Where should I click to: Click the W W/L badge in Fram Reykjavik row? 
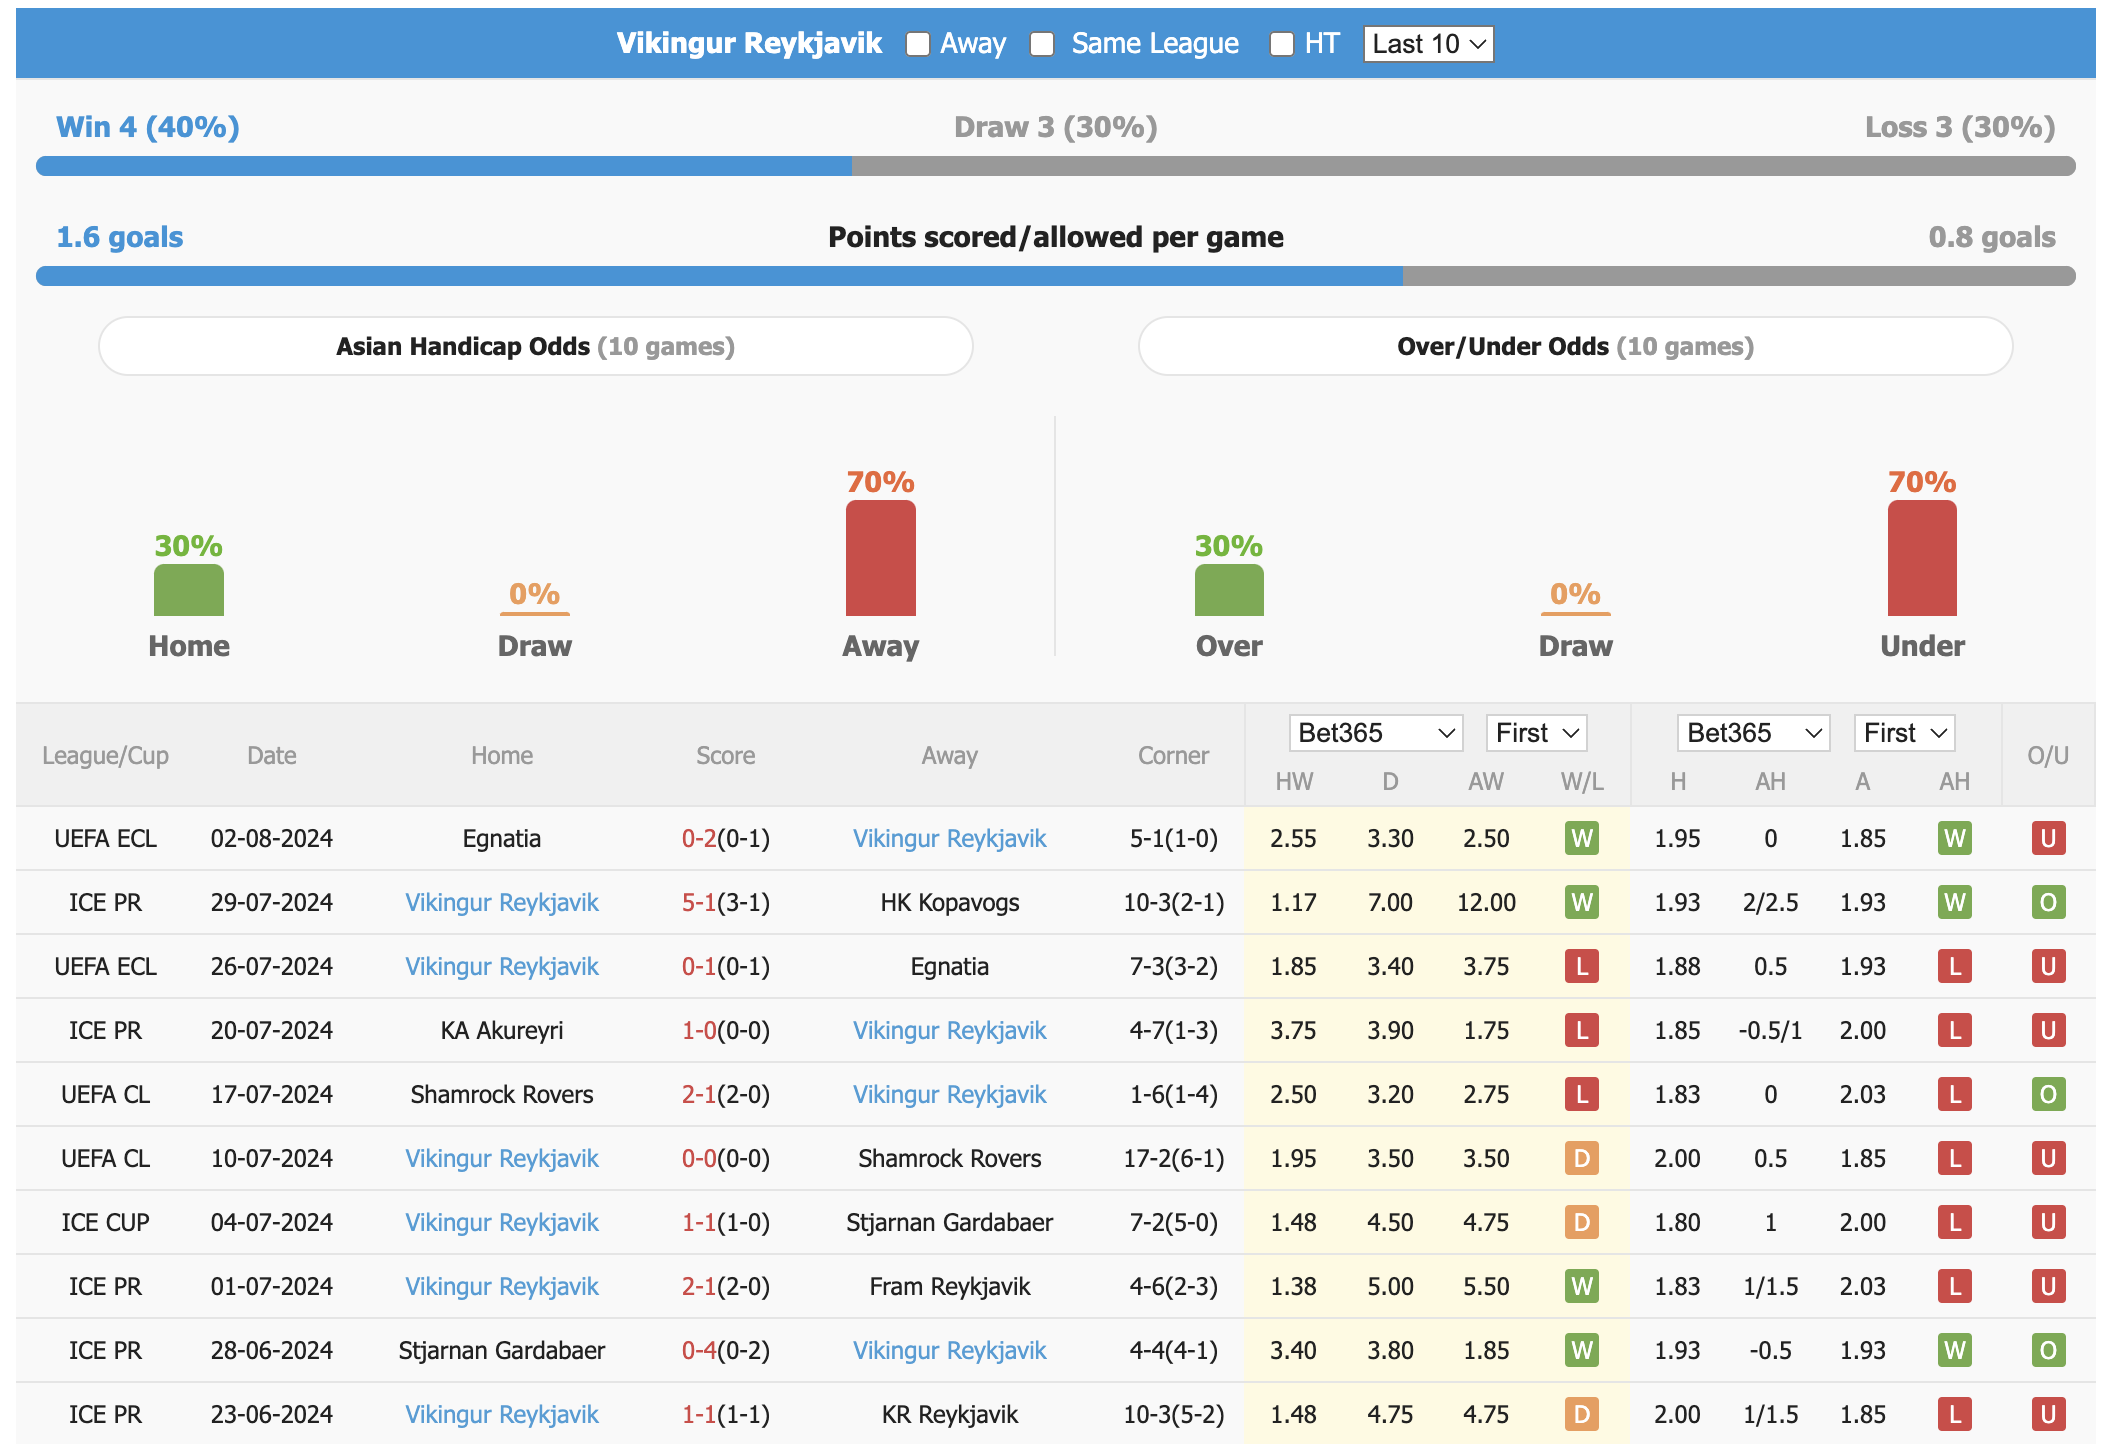1582,1286
